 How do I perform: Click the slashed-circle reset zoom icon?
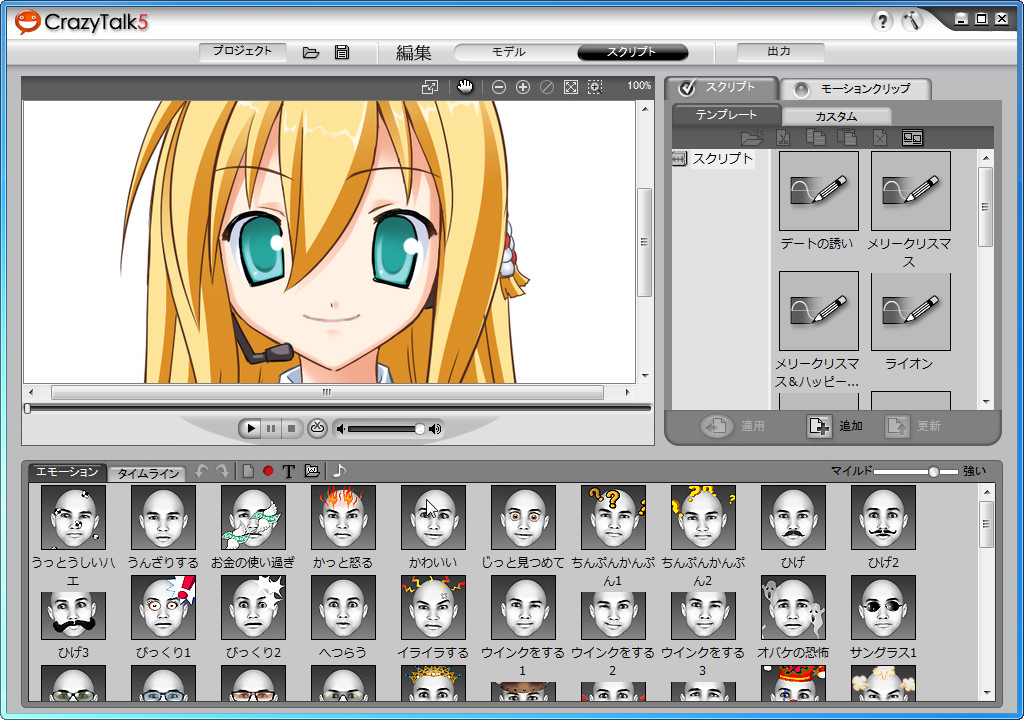(547, 87)
